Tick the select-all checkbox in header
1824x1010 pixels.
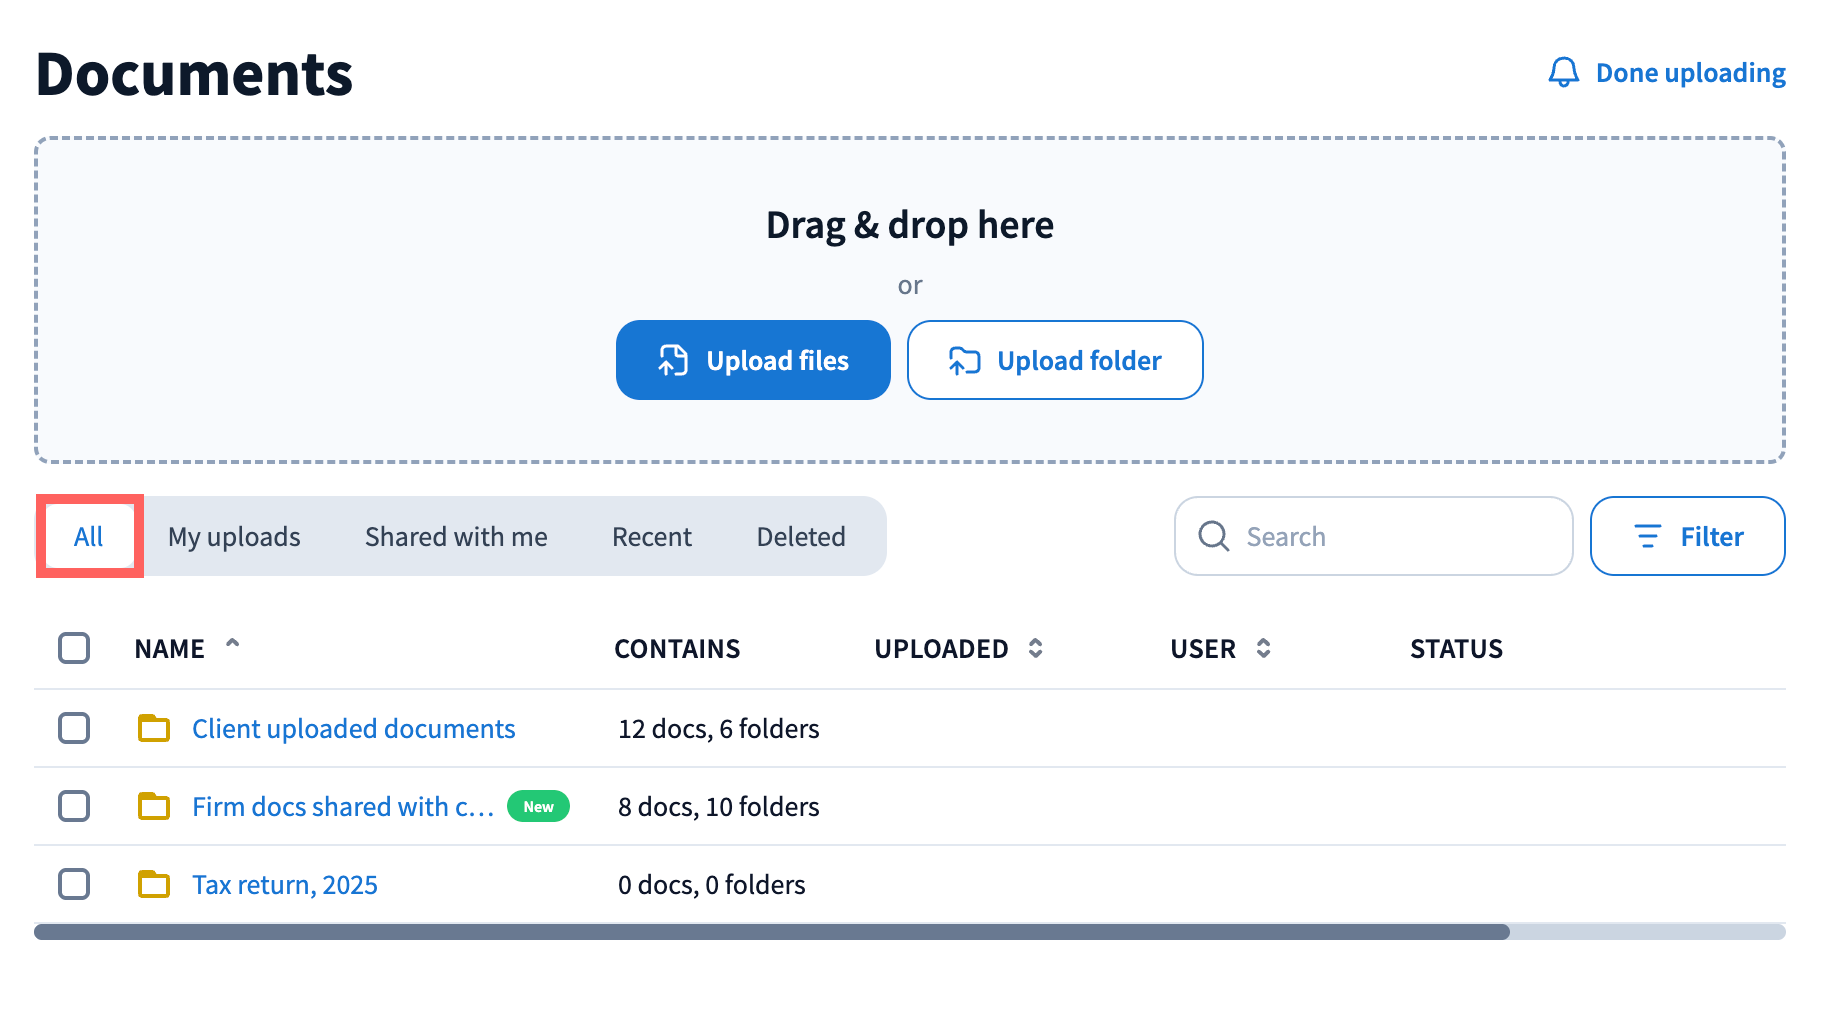pos(74,648)
